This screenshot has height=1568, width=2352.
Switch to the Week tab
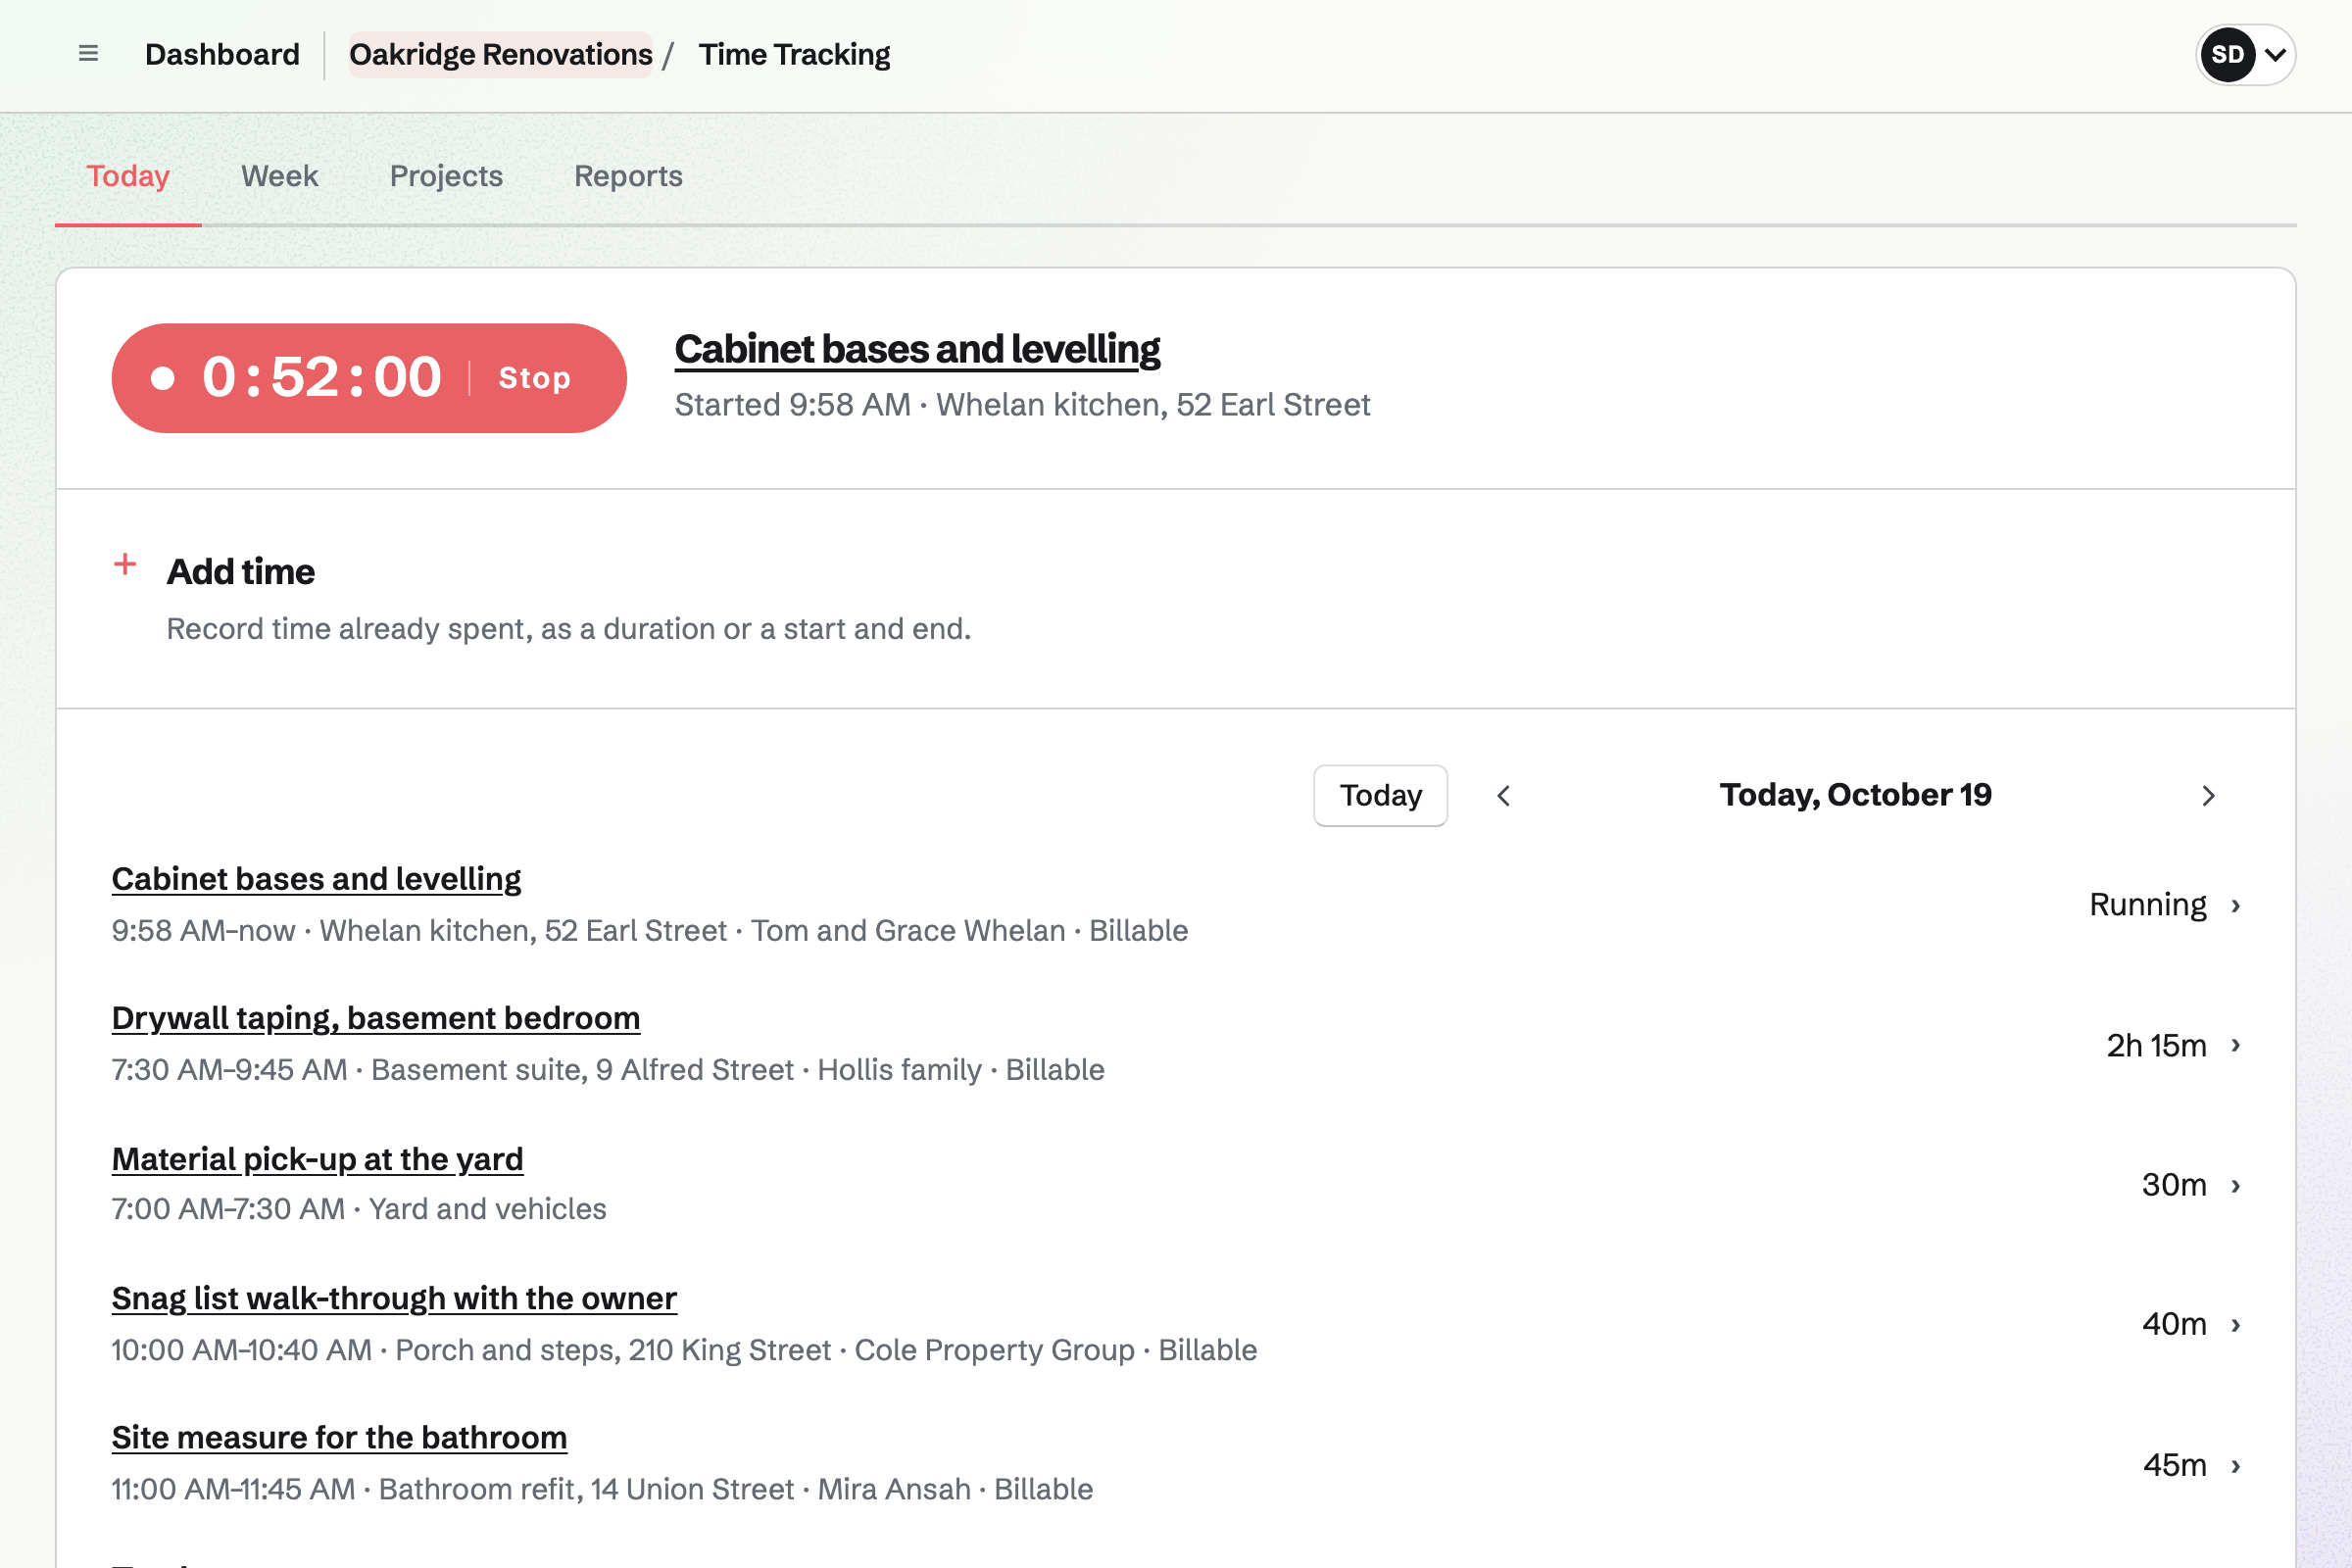click(x=280, y=176)
